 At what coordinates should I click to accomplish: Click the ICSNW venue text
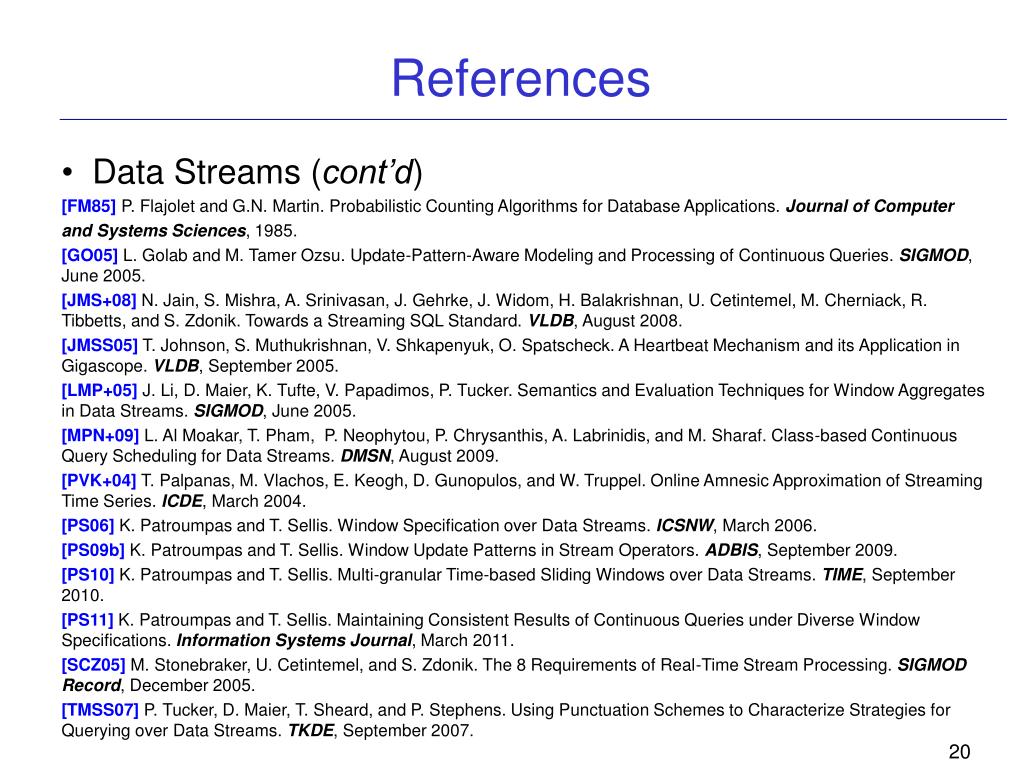coord(685,526)
